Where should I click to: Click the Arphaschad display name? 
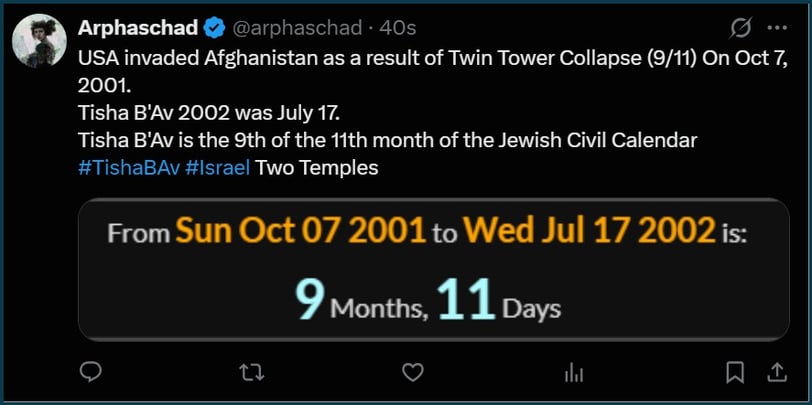pyautogui.click(x=138, y=28)
